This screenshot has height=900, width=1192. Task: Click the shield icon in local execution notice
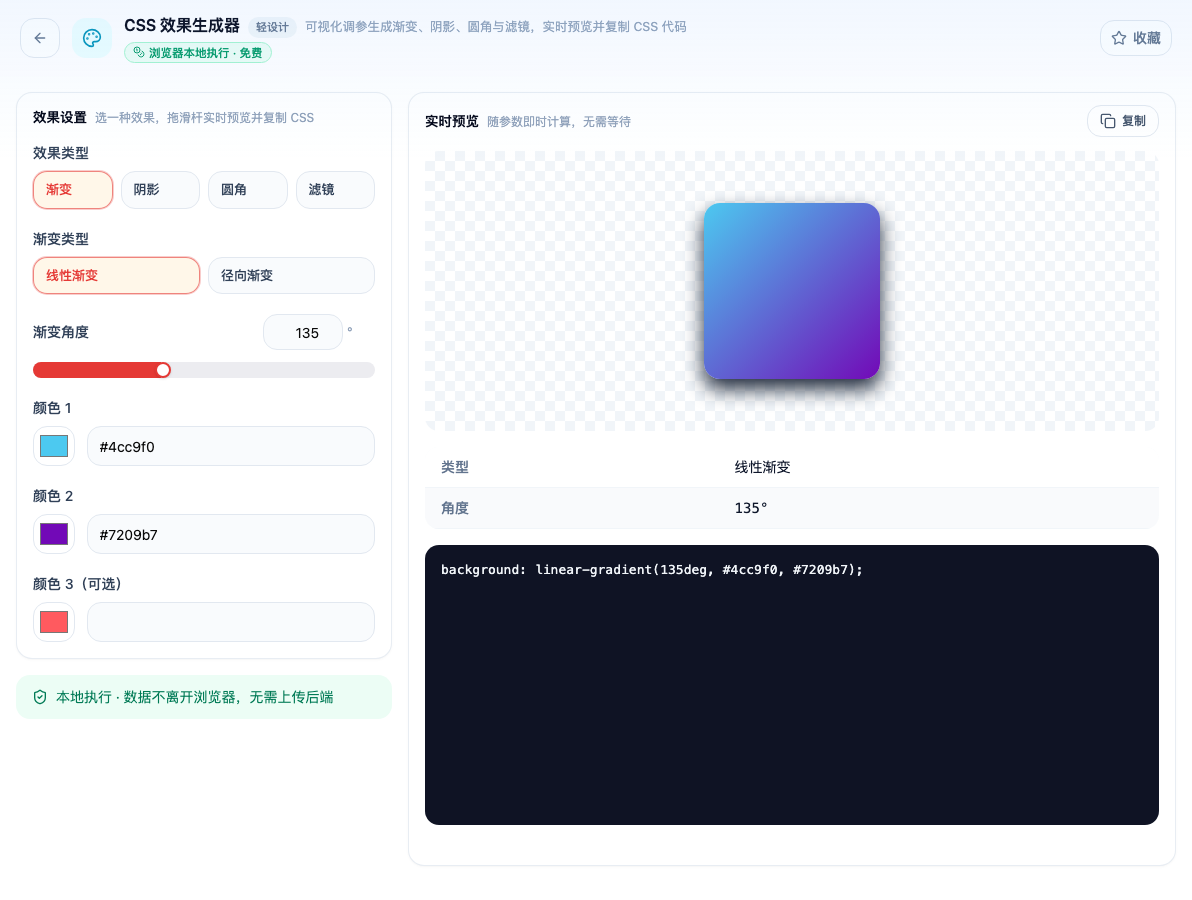[40, 697]
